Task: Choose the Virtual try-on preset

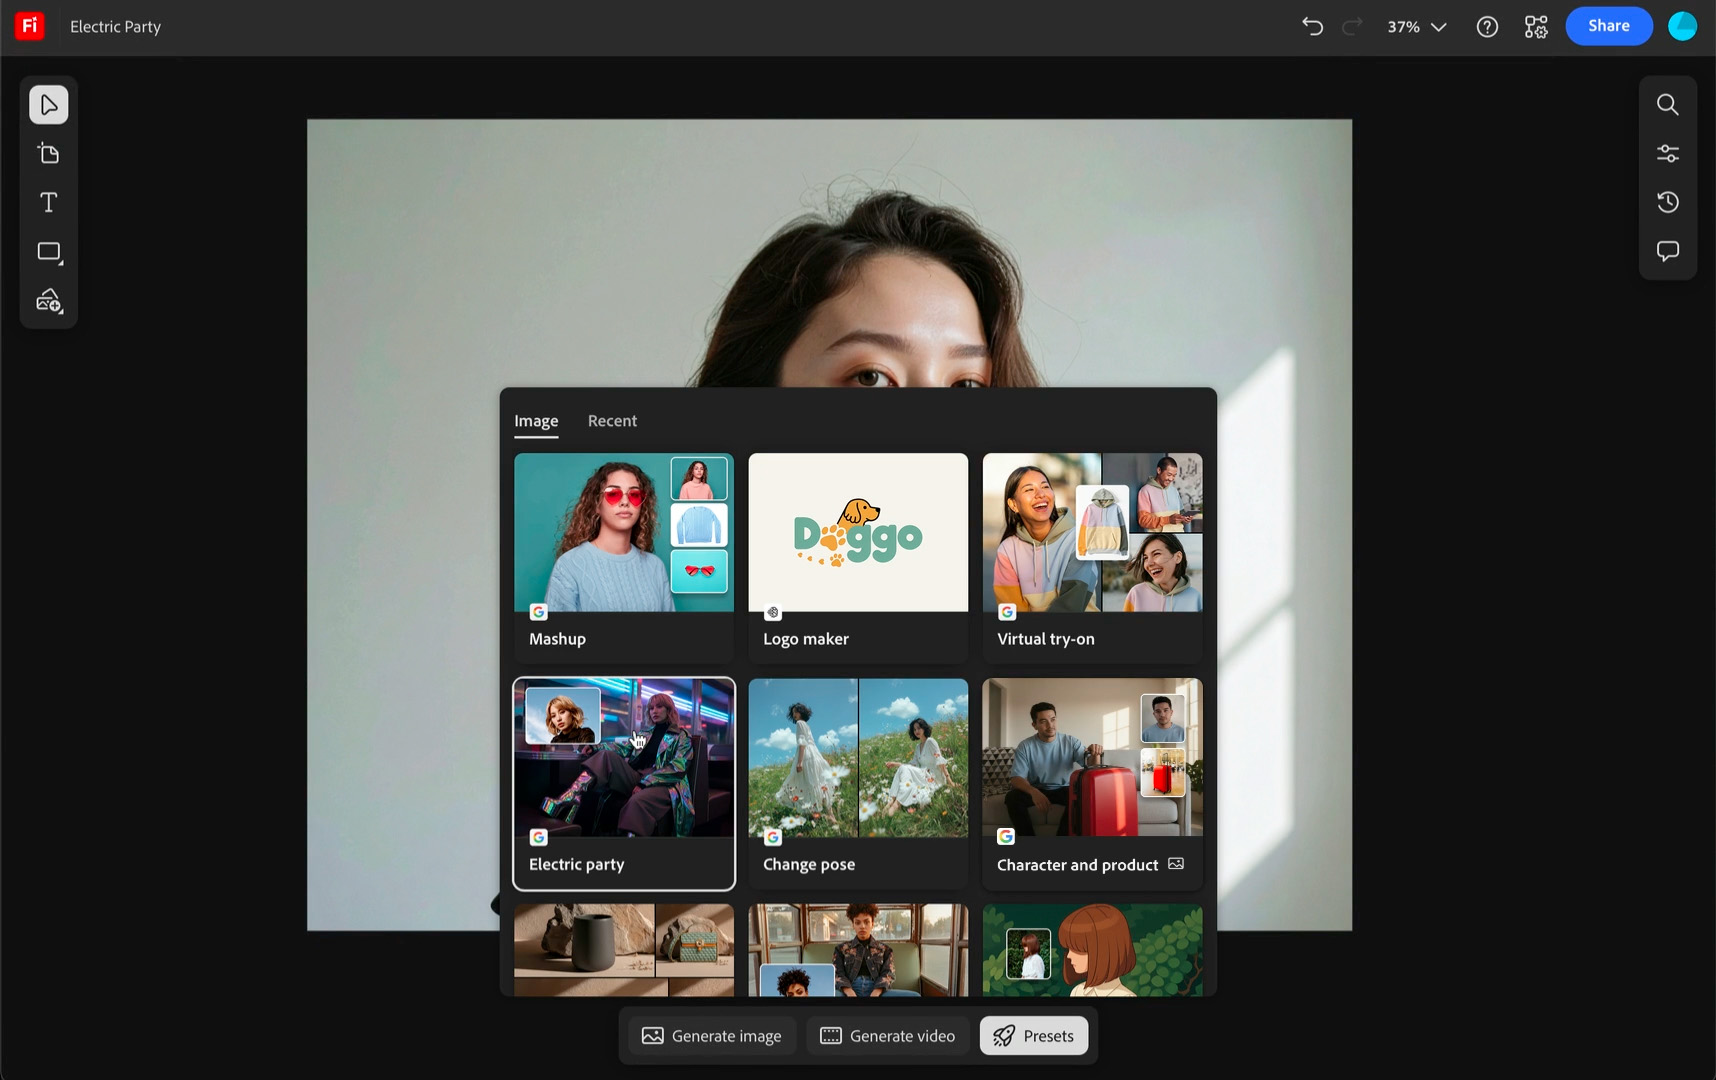Action: 1092,534
